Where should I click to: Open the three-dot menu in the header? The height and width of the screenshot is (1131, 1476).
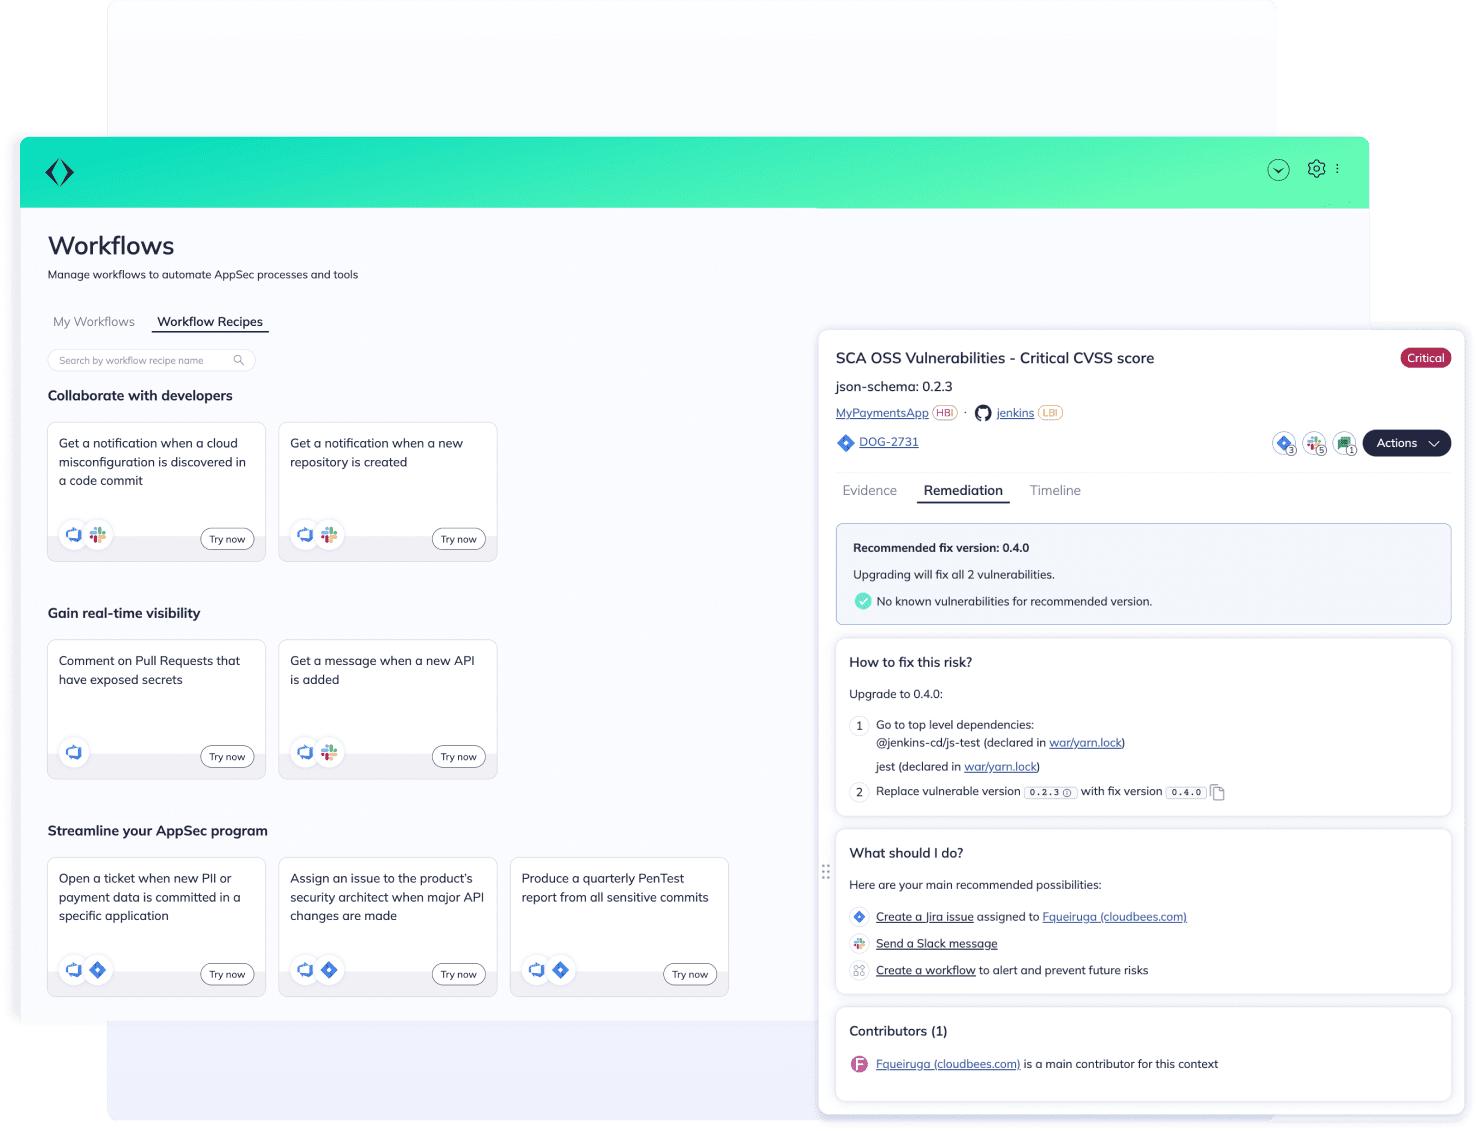pyautogui.click(x=1337, y=169)
